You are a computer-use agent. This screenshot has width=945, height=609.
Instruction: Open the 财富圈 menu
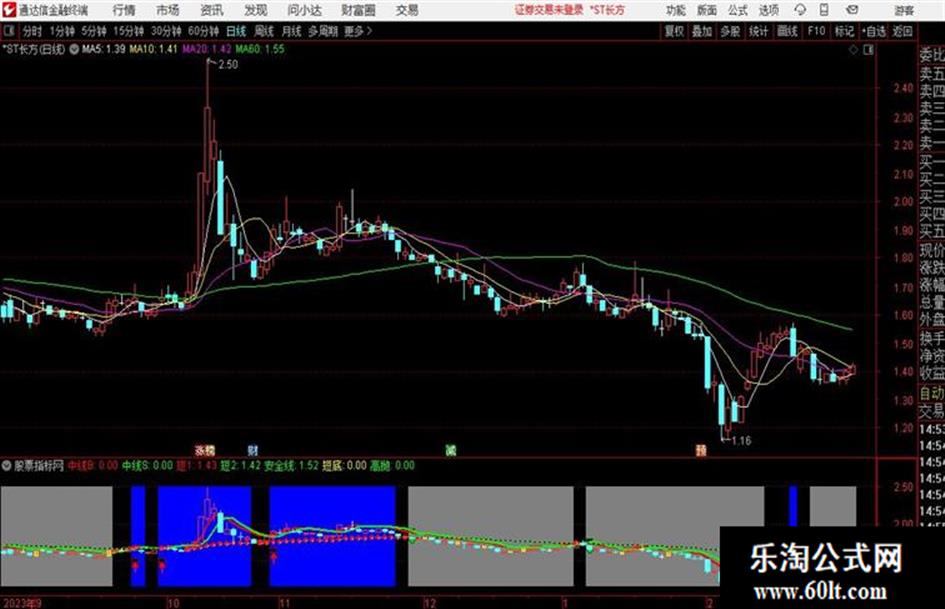coord(358,10)
